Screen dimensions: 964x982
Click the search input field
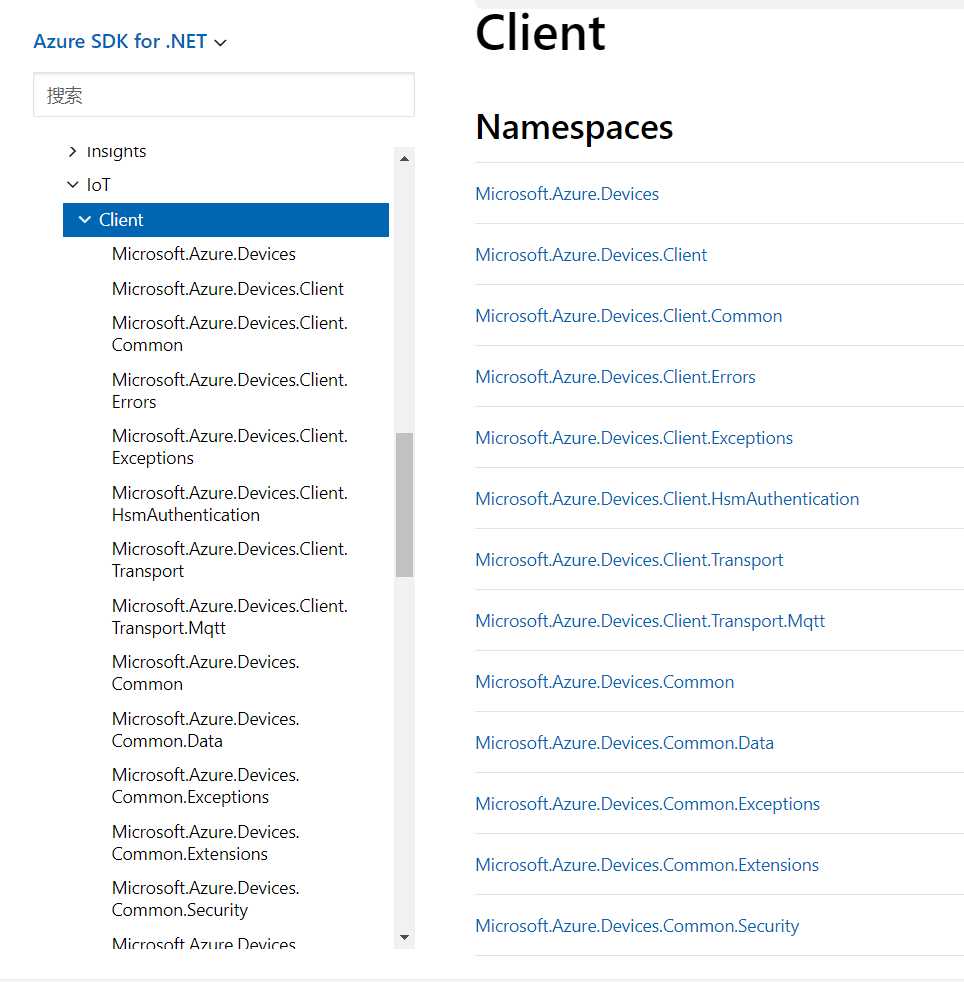[x=224, y=95]
